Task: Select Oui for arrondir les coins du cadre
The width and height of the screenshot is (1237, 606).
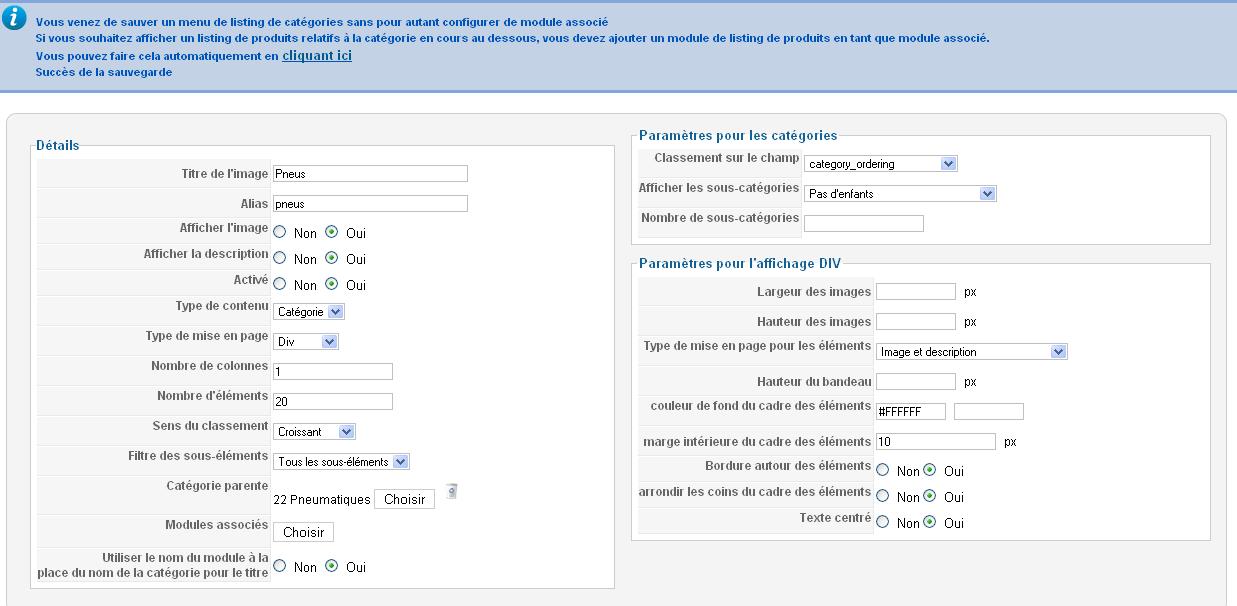Action: point(930,496)
